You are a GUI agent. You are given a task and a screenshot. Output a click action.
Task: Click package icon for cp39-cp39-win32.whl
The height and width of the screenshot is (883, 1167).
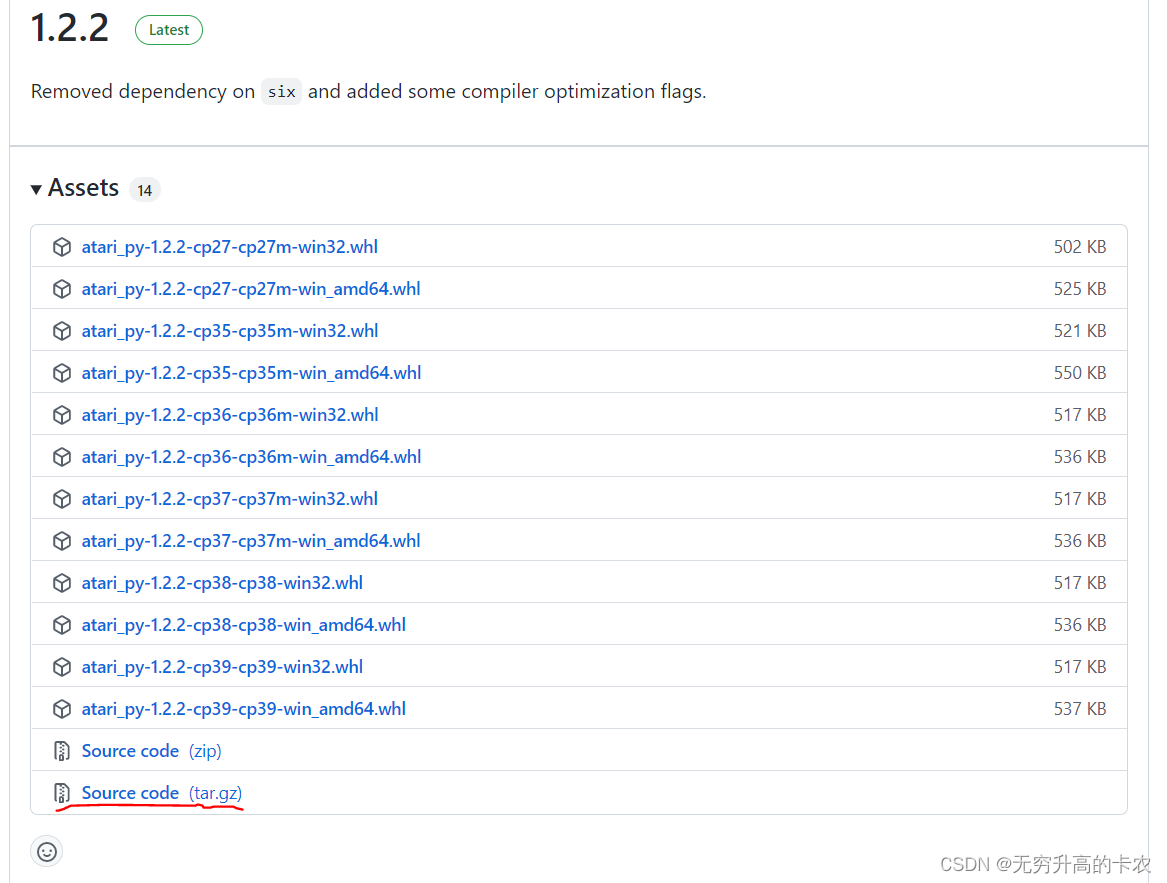(62, 667)
